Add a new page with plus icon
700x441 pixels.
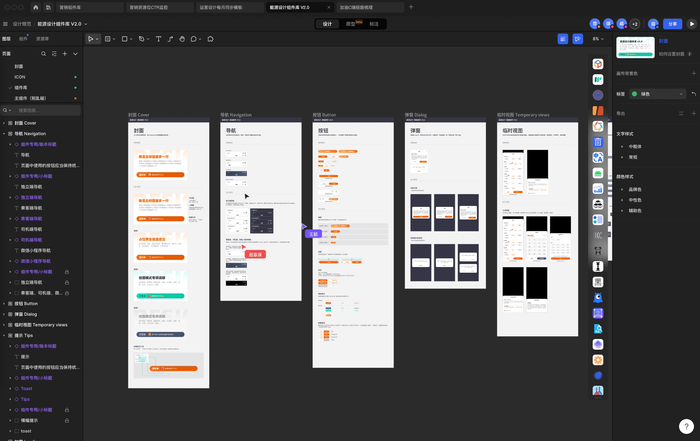[x=64, y=53]
